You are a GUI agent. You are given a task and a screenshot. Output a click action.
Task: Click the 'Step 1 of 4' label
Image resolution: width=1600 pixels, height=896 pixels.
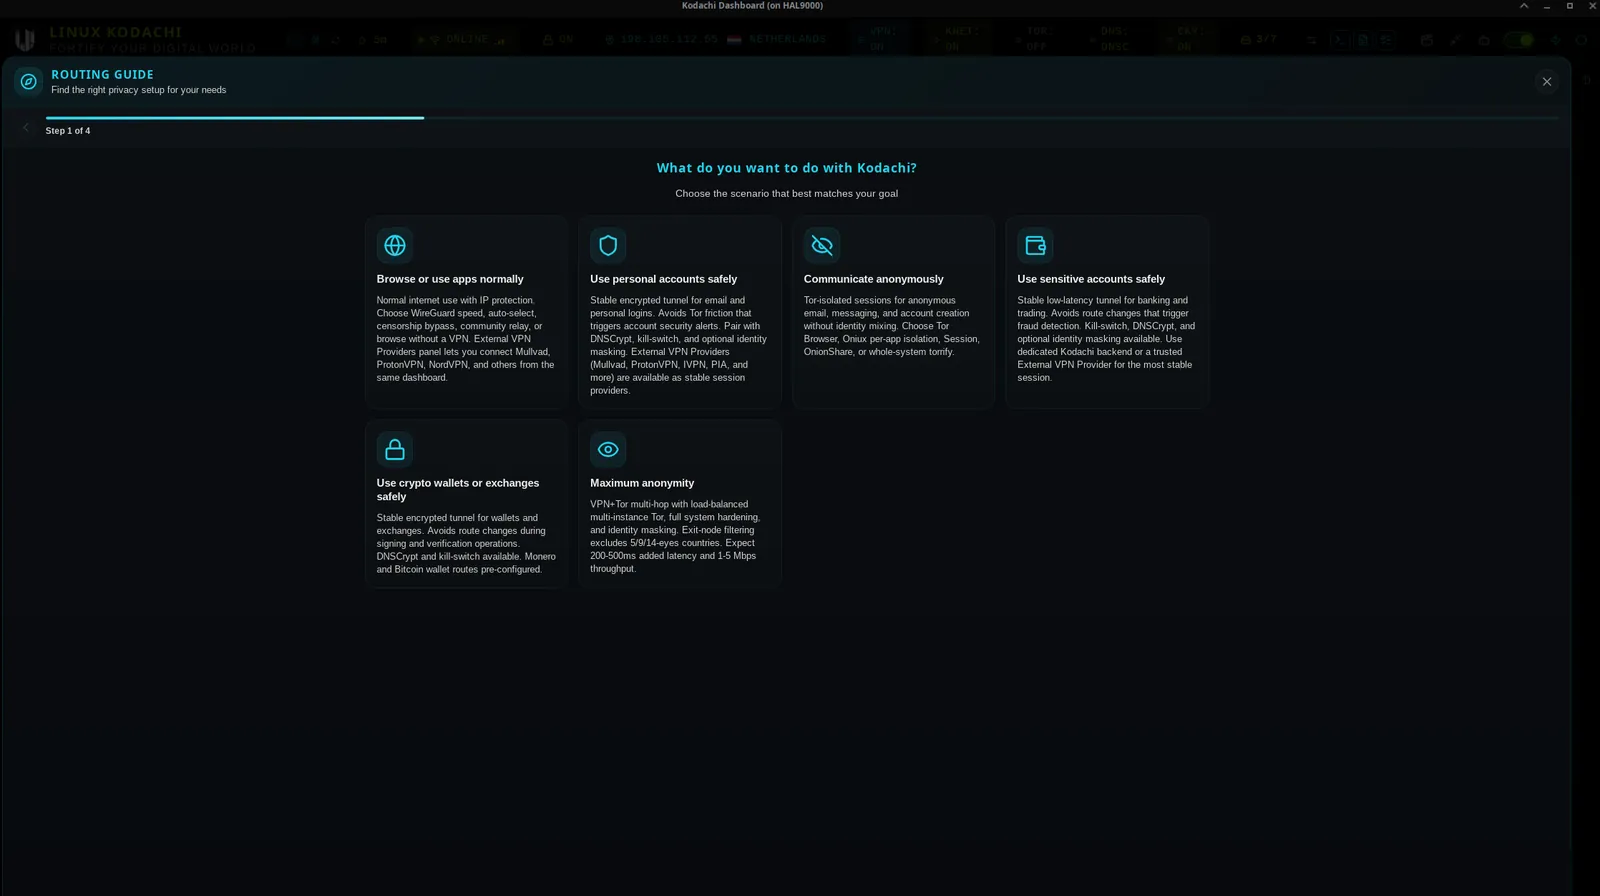coord(68,131)
